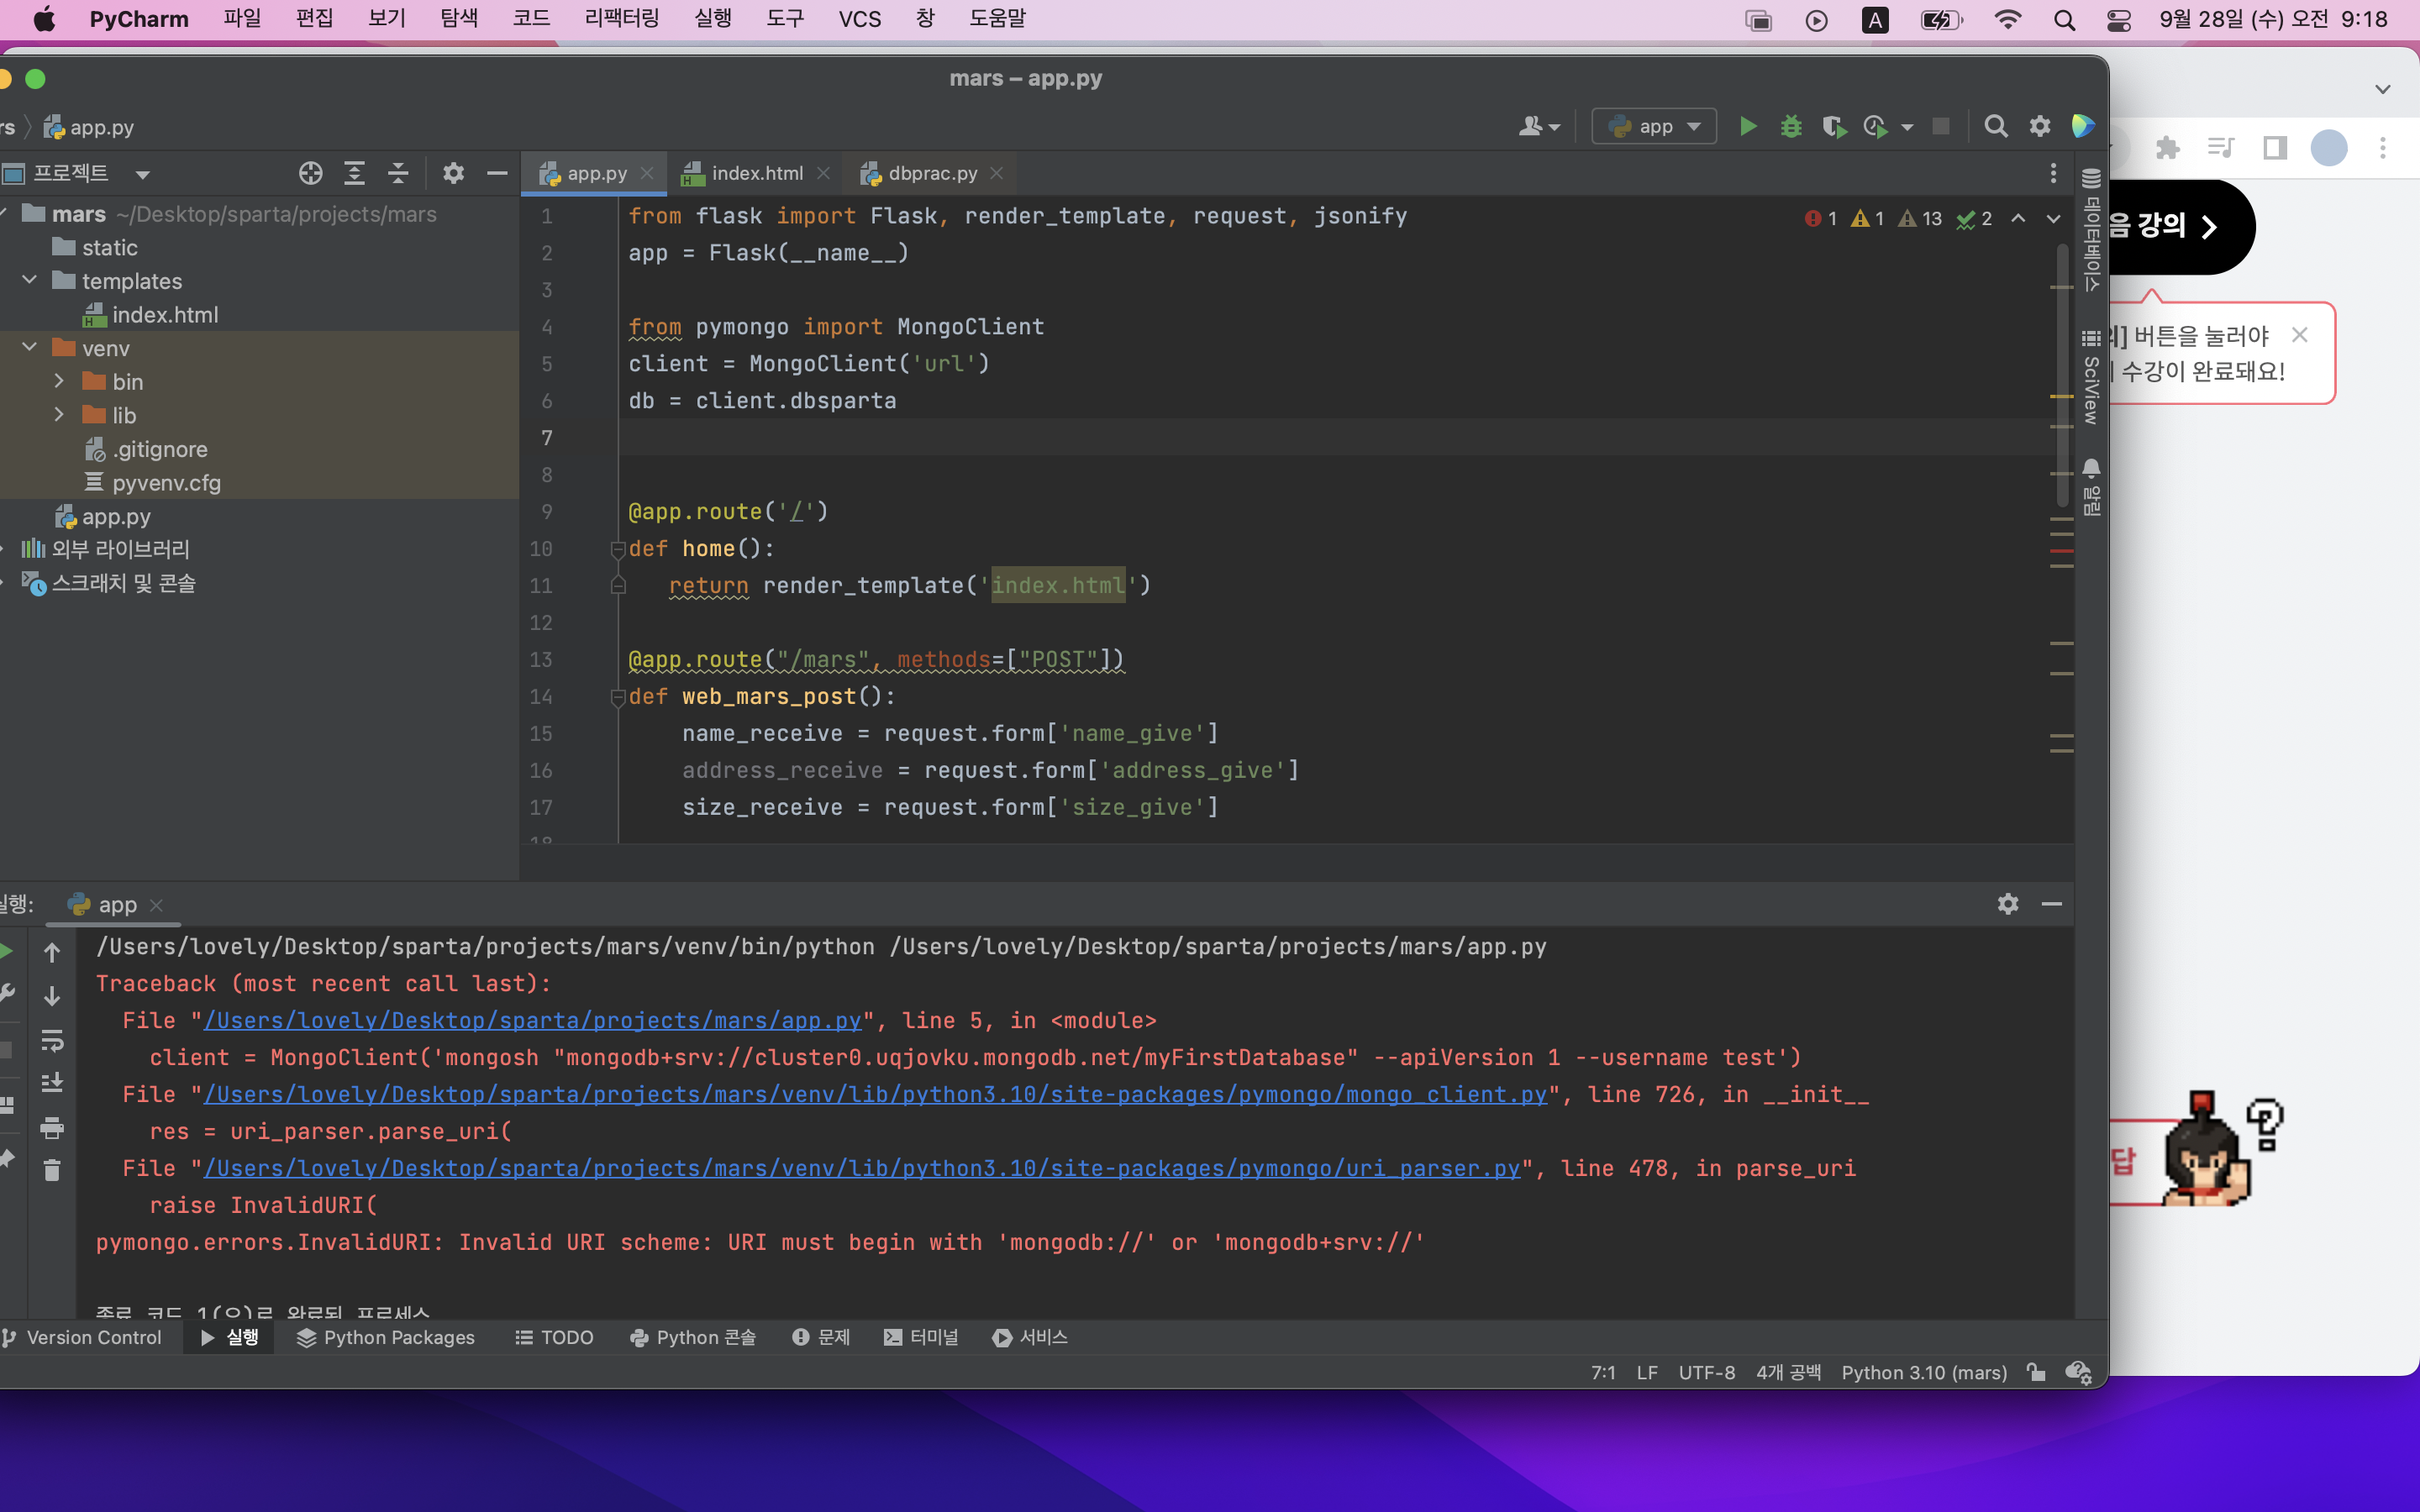Minimize the run tool window
The image size is (2420, 1512).
tap(2052, 904)
